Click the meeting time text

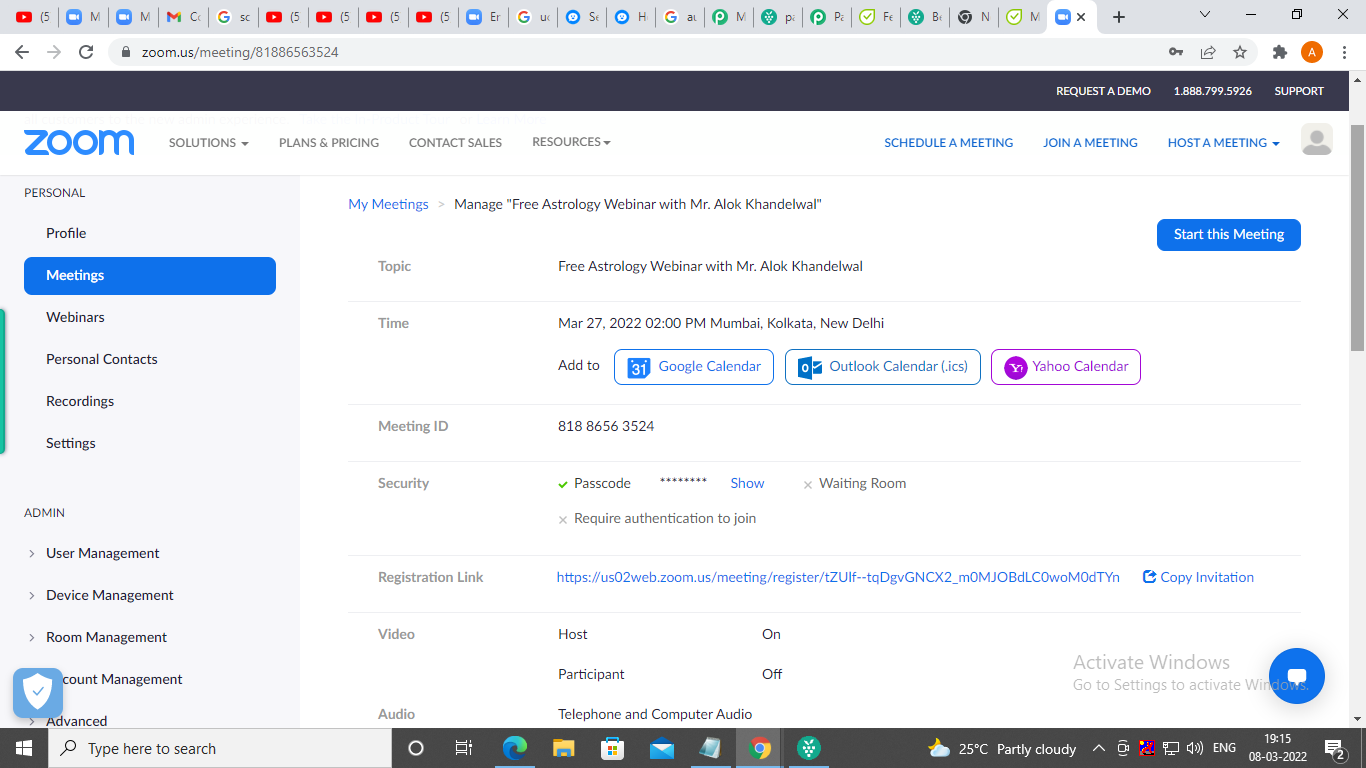tap(721, 323)
